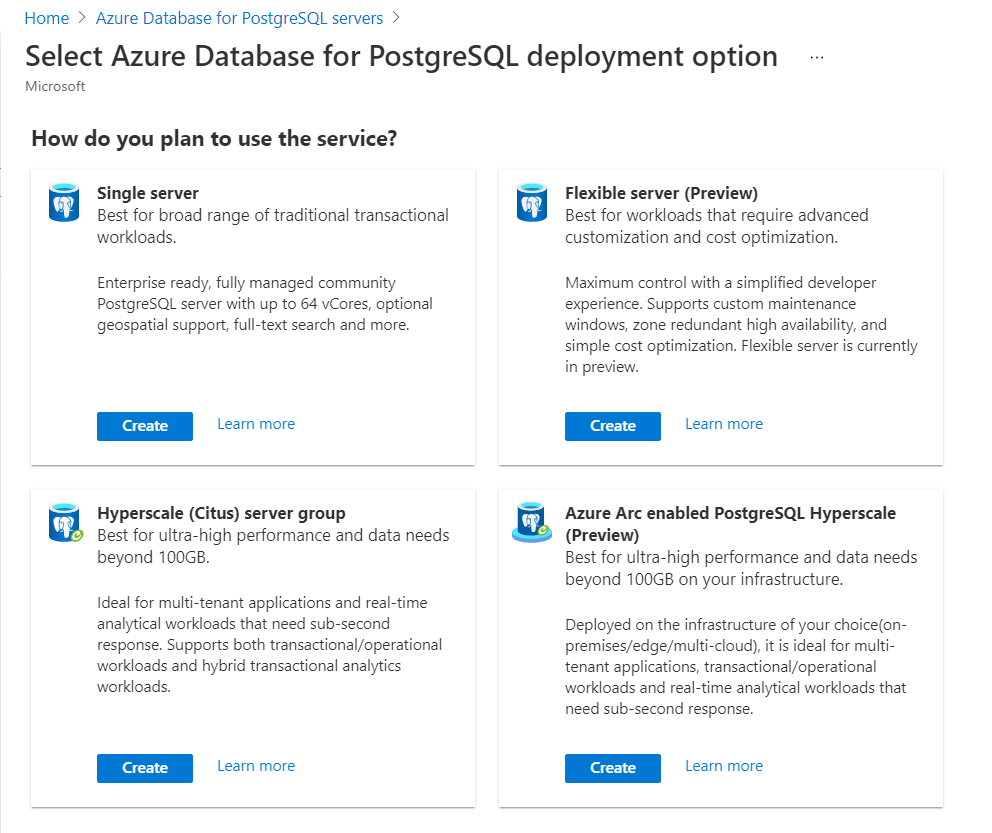This screenshot has height=833, width=992.
Task: Click the page title about deployment option
Action: tap(401, 56)
